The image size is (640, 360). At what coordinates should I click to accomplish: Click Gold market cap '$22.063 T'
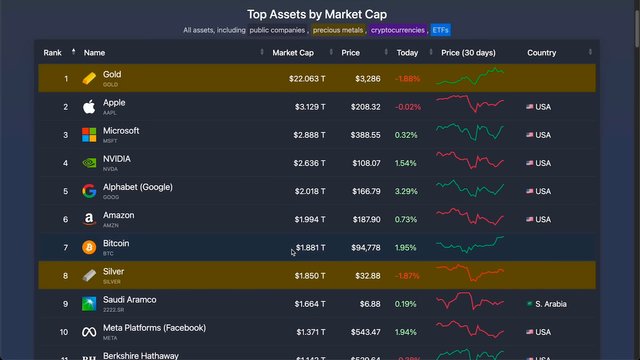click(x=307, y=78)
